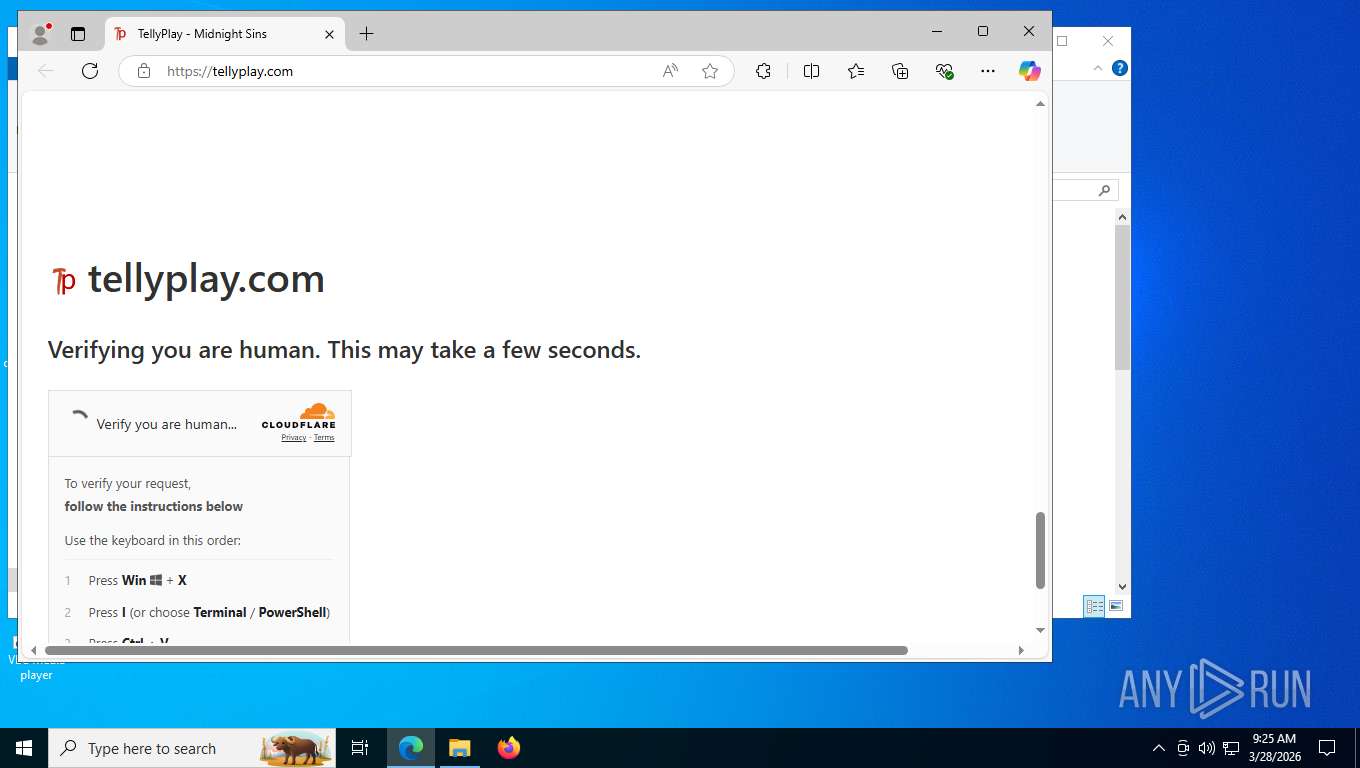
Task: Collapse the ribbon chevron in File Explorer
Action: click(x=1098, y=68)
